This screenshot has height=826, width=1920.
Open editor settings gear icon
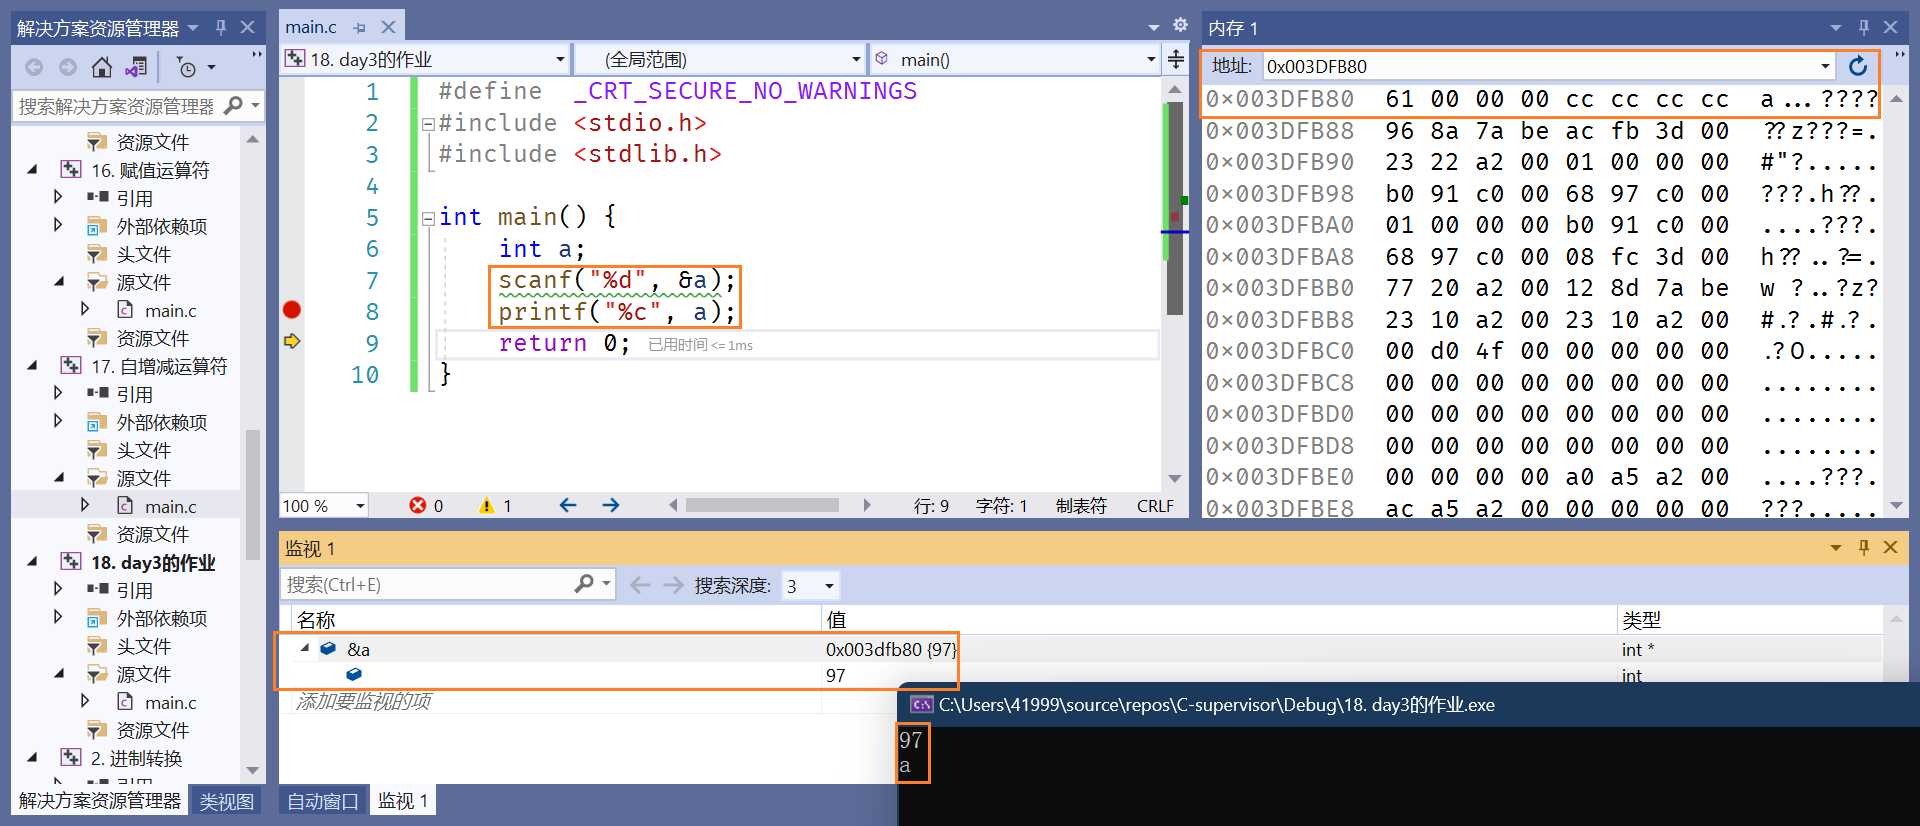tap(1180, 25)
